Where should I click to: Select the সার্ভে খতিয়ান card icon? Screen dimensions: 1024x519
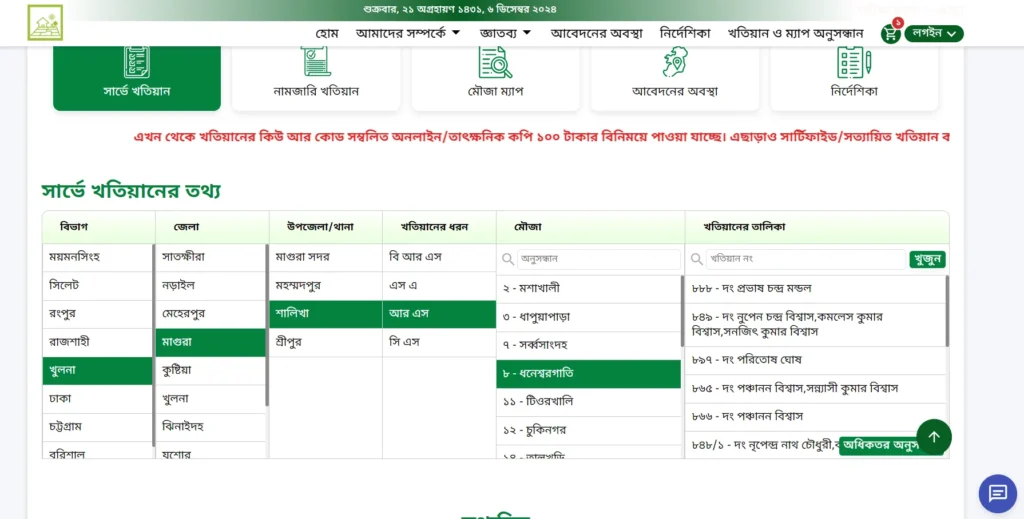[x=137, y=61]
